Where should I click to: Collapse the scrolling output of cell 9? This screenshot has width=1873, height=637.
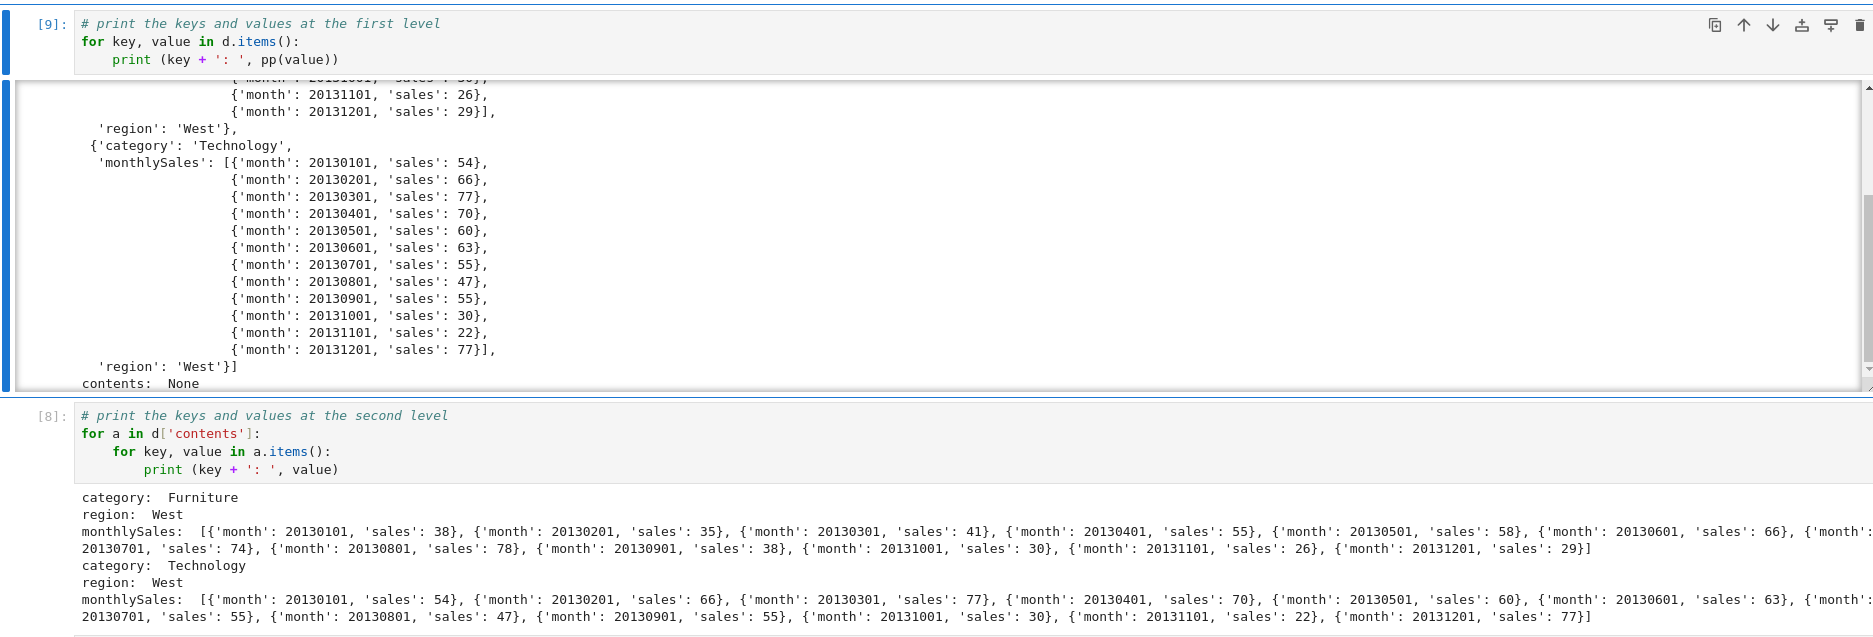point(6,236)
